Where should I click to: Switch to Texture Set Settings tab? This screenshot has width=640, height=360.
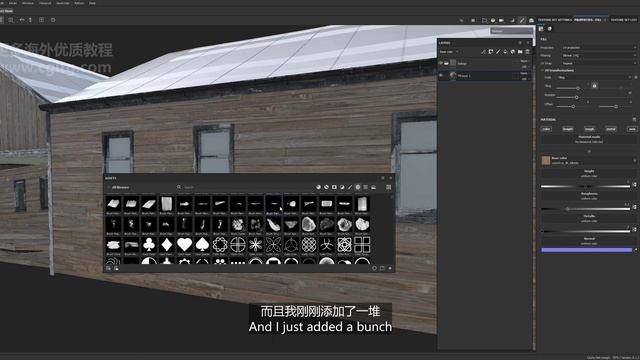pyautogui.click(x=554, y=20)
